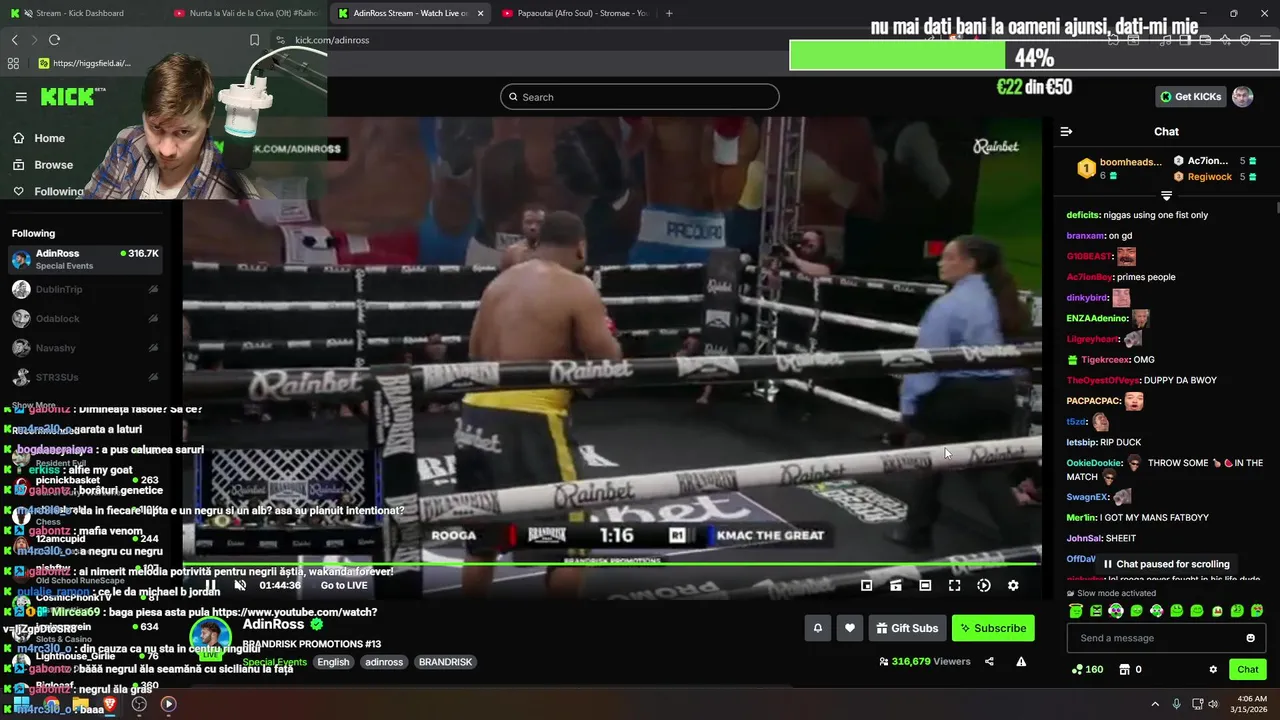
Task: Select AdinRoss in Following list
Action: (x=85, y=259)
